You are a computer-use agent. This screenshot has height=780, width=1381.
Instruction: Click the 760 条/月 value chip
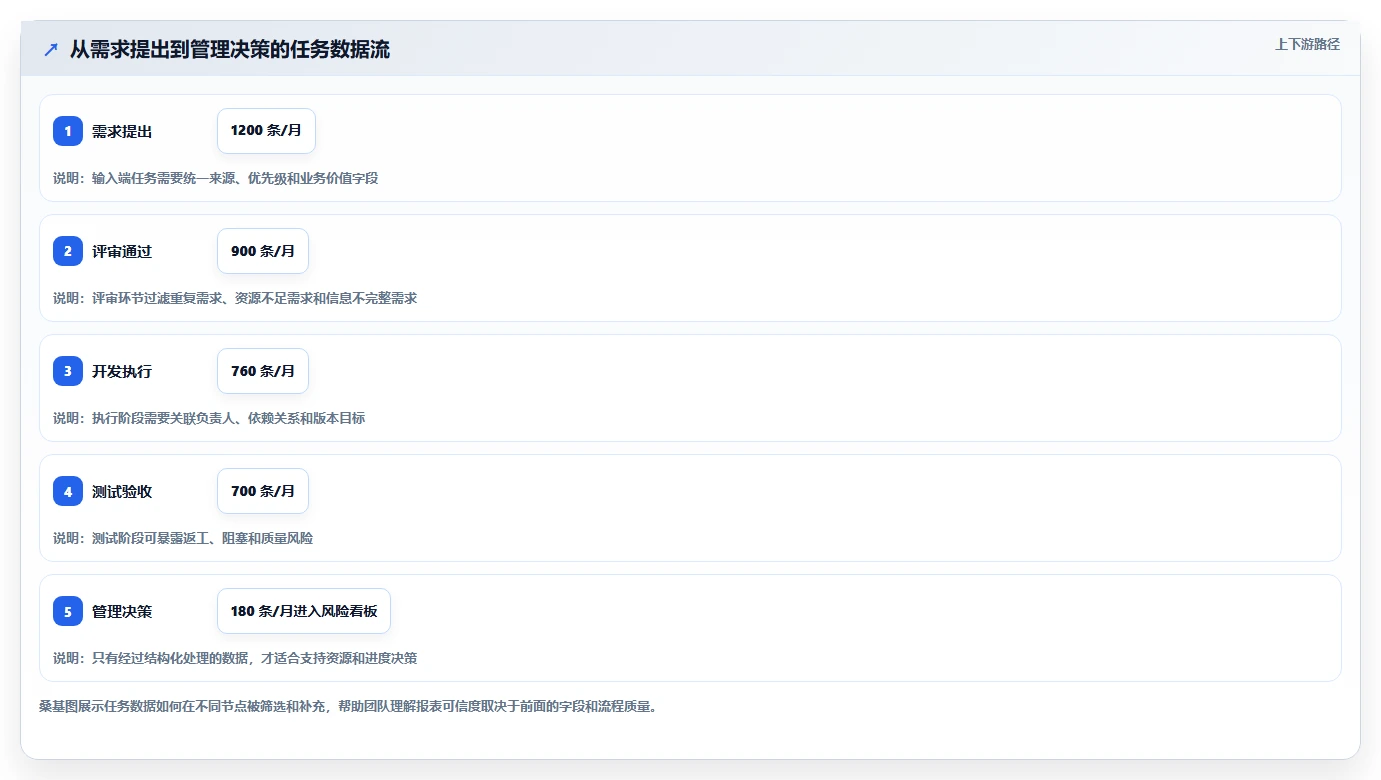(263, 371)
